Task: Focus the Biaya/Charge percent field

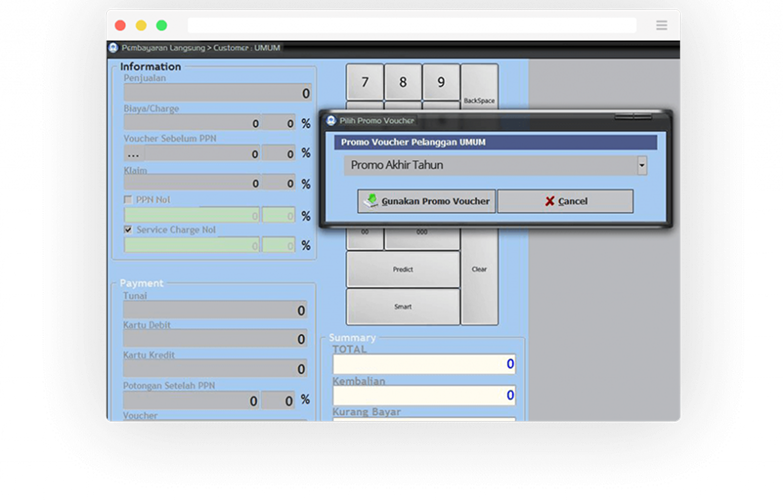Action: point(279,123)
